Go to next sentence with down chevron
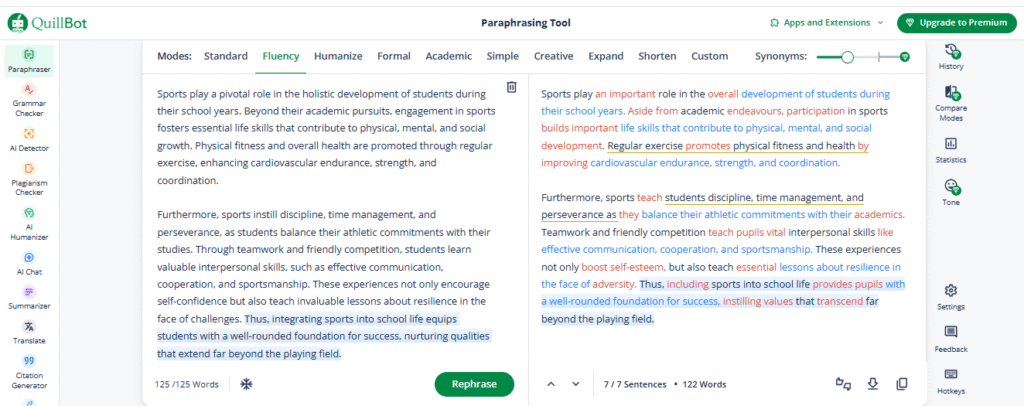This screenshot has height=406, width=1024. coord(575,384)
